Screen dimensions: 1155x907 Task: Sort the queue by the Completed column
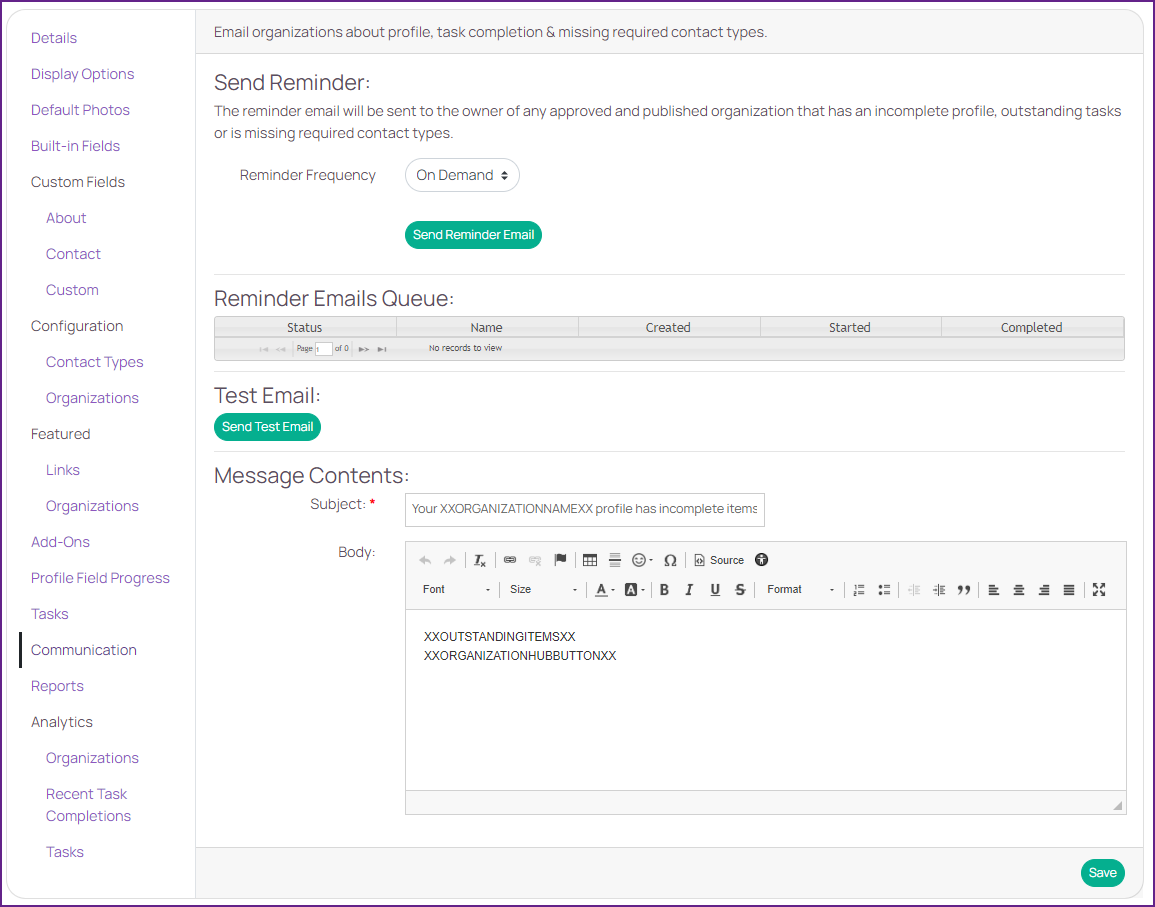click(1032, 328)
